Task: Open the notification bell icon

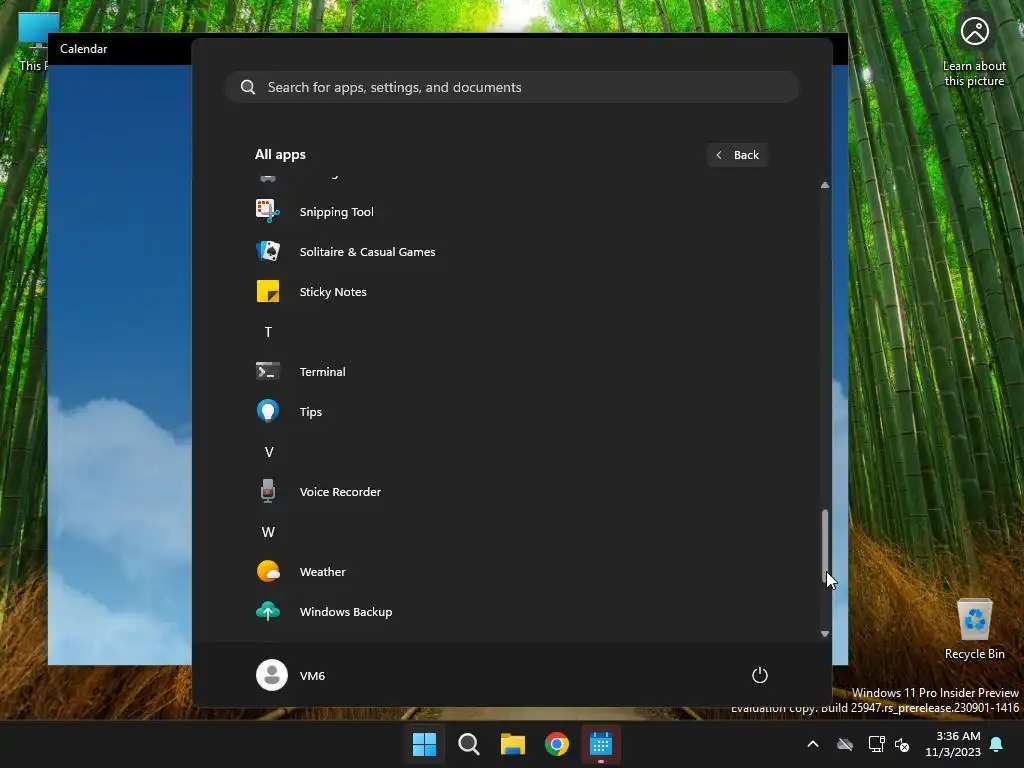Action: pos(997,744)
